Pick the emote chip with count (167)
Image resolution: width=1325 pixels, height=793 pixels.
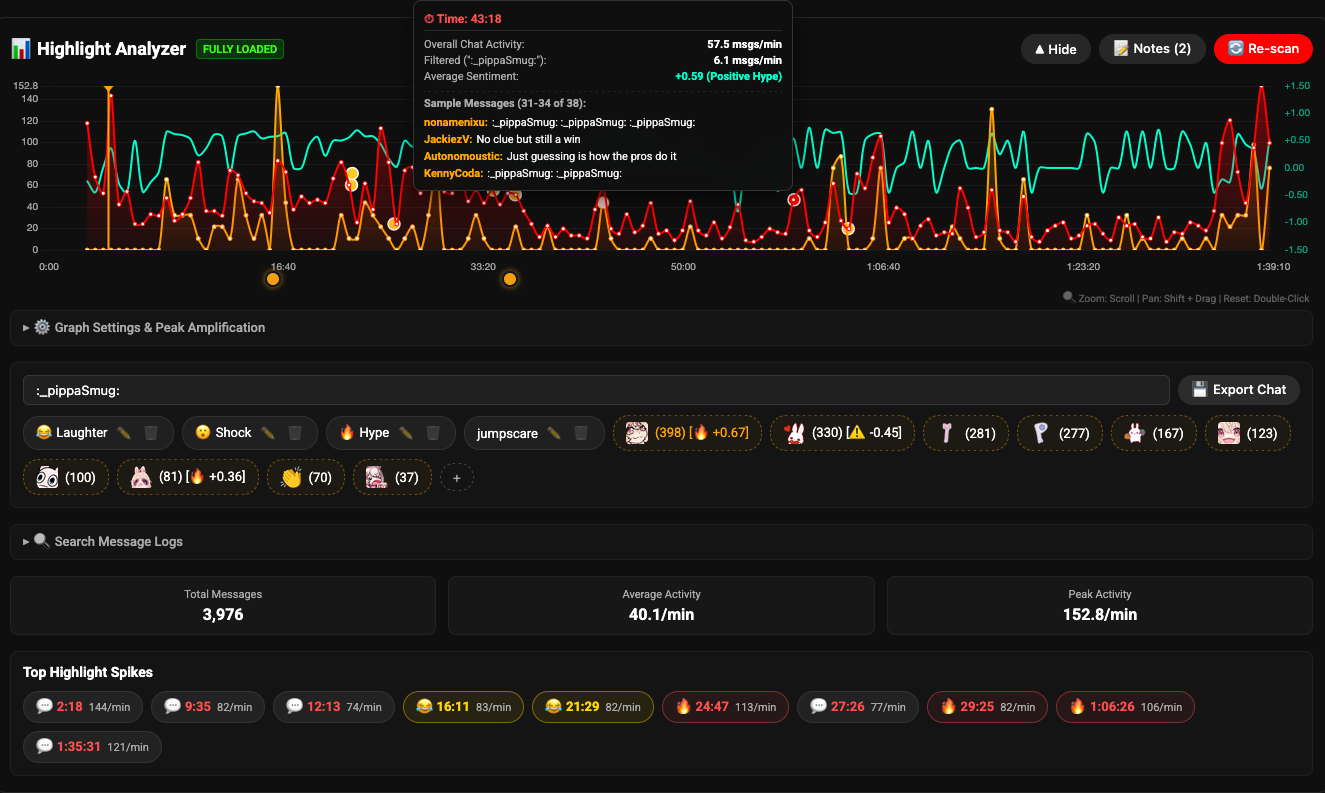[x=1154, y=433]
